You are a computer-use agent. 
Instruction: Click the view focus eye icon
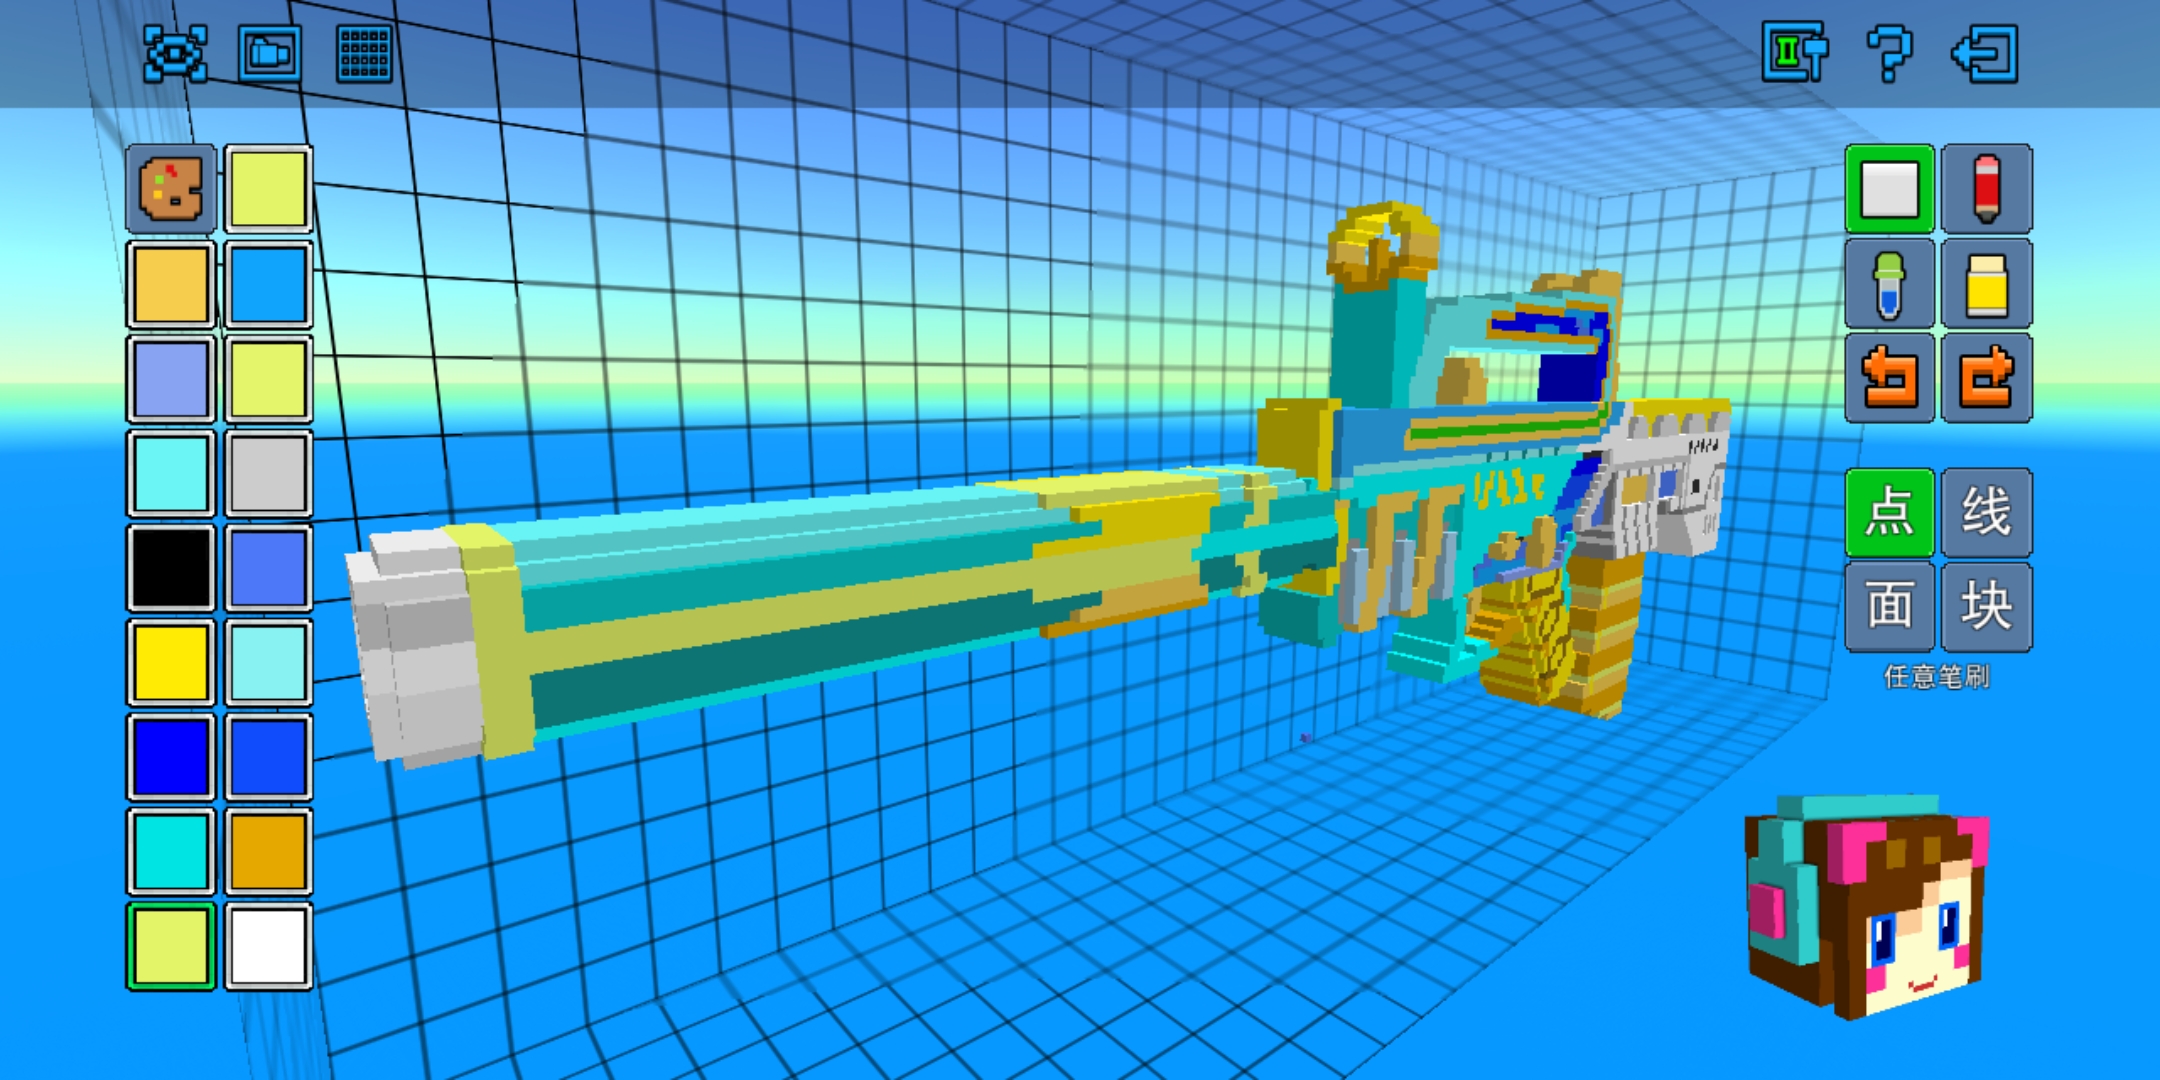[175, 52]
